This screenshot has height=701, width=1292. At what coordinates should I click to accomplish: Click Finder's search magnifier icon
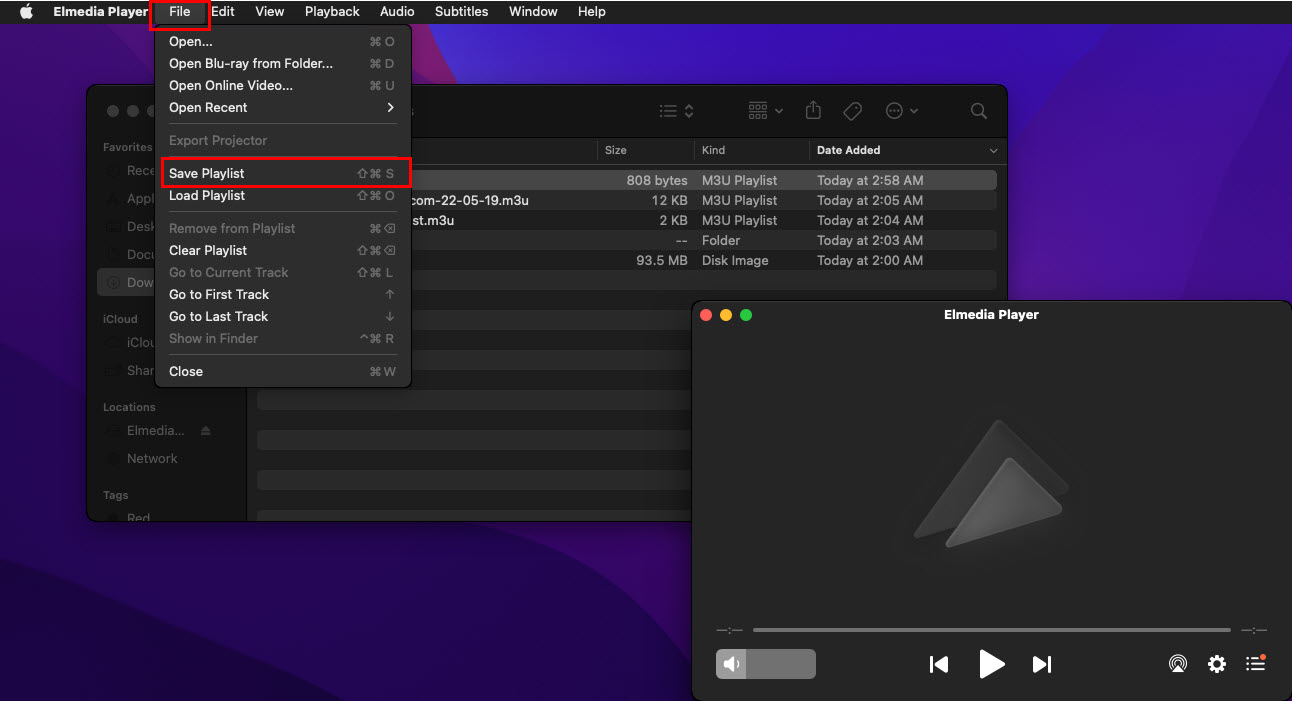pyautogui.click(x=979, y=111)
